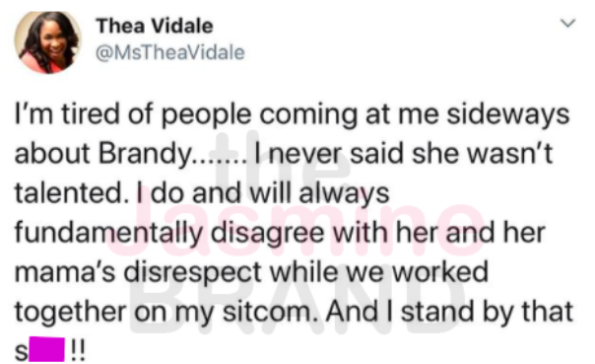Screen dimensions: 595x364
Task: Click the word Brandy in the tweet
Action: click(x=145, y=154)
